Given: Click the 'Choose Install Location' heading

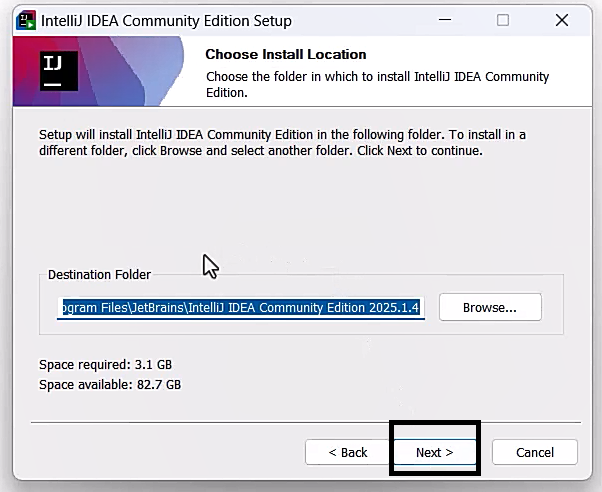Looking at the screenshot, I should click(286, 54).
